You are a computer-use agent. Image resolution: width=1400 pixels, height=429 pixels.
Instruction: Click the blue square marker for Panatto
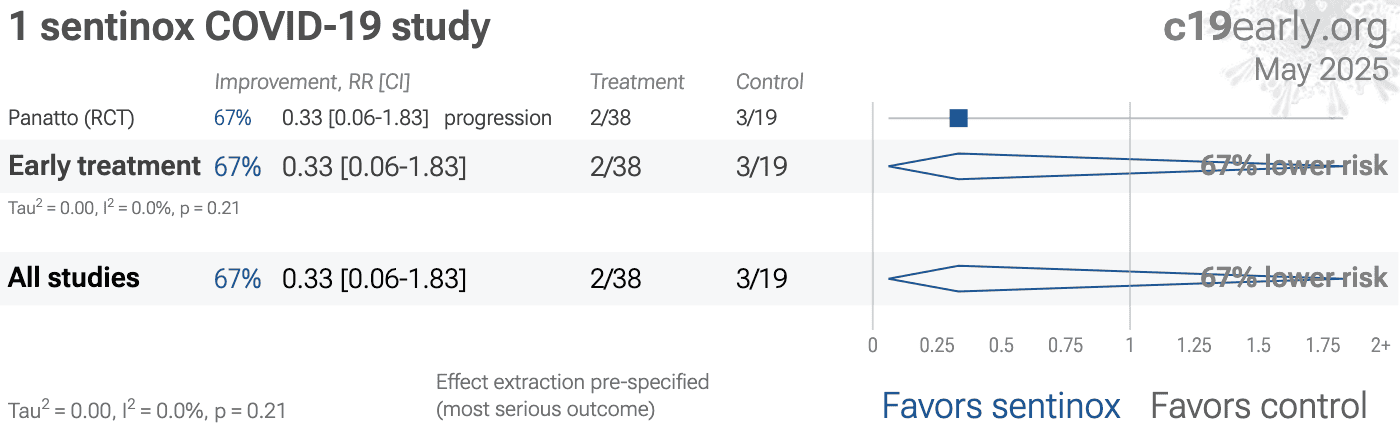tap(958, 118)
